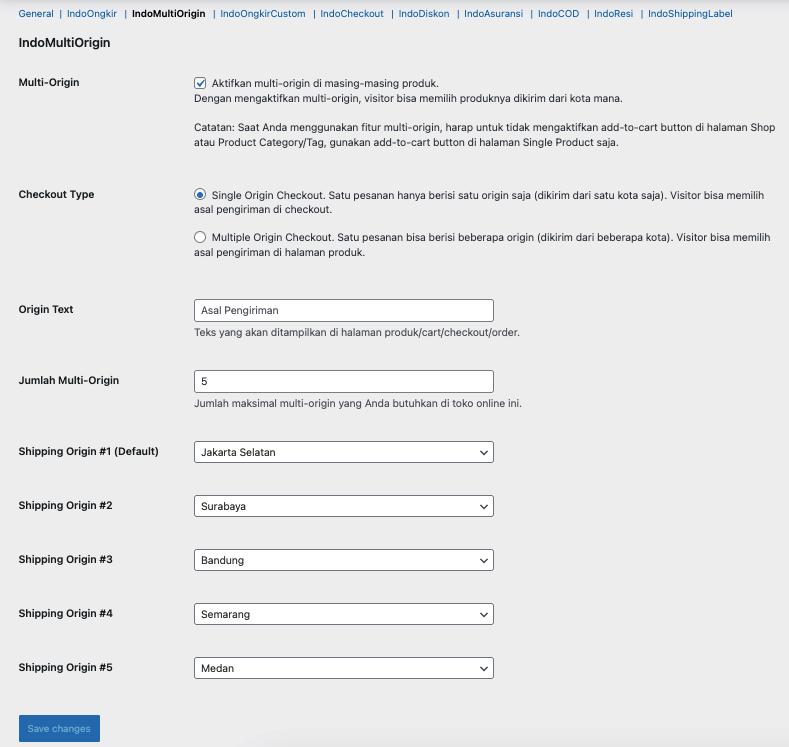This screenshot has width=789, height=747.
Task: Expand the Shipping Origin #3 Bandung dropdown
Action: (343, 560)
